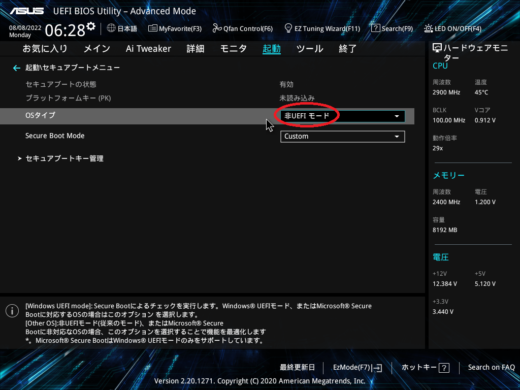Click the ASUS logo
Image resolution: width=520 pixels, height=390 pixels.
[27, 11]
